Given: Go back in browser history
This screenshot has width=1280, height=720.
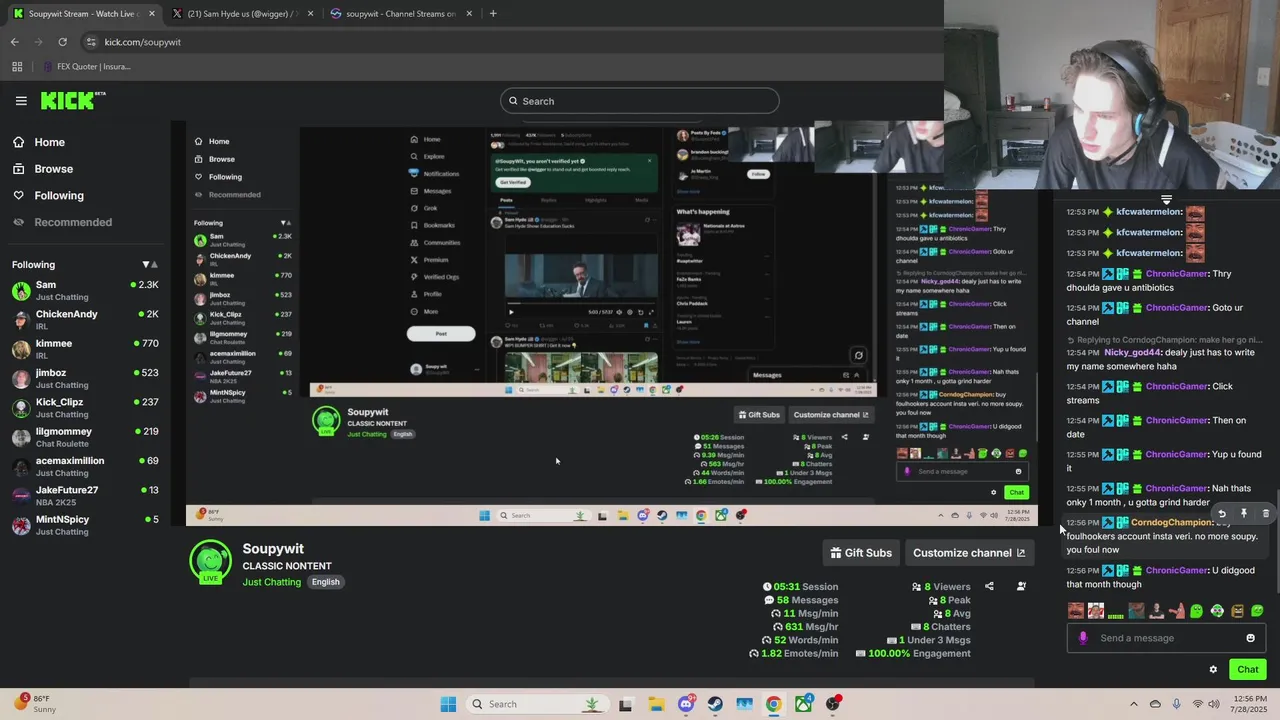Looking at the screenshot, I should [x=14, y=42].
